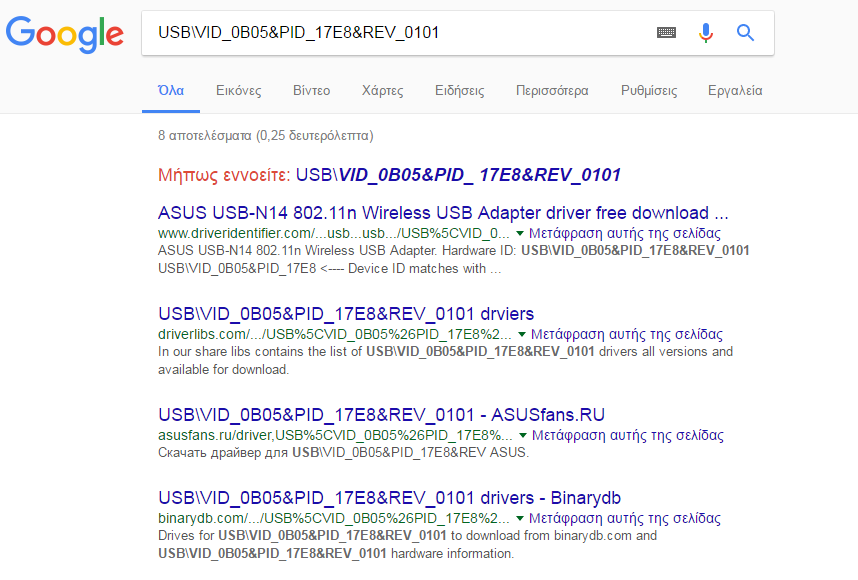Click the www.driveridentifier.com green URL text
This screenshot has height=580, width=858.
tap(334, 234)
